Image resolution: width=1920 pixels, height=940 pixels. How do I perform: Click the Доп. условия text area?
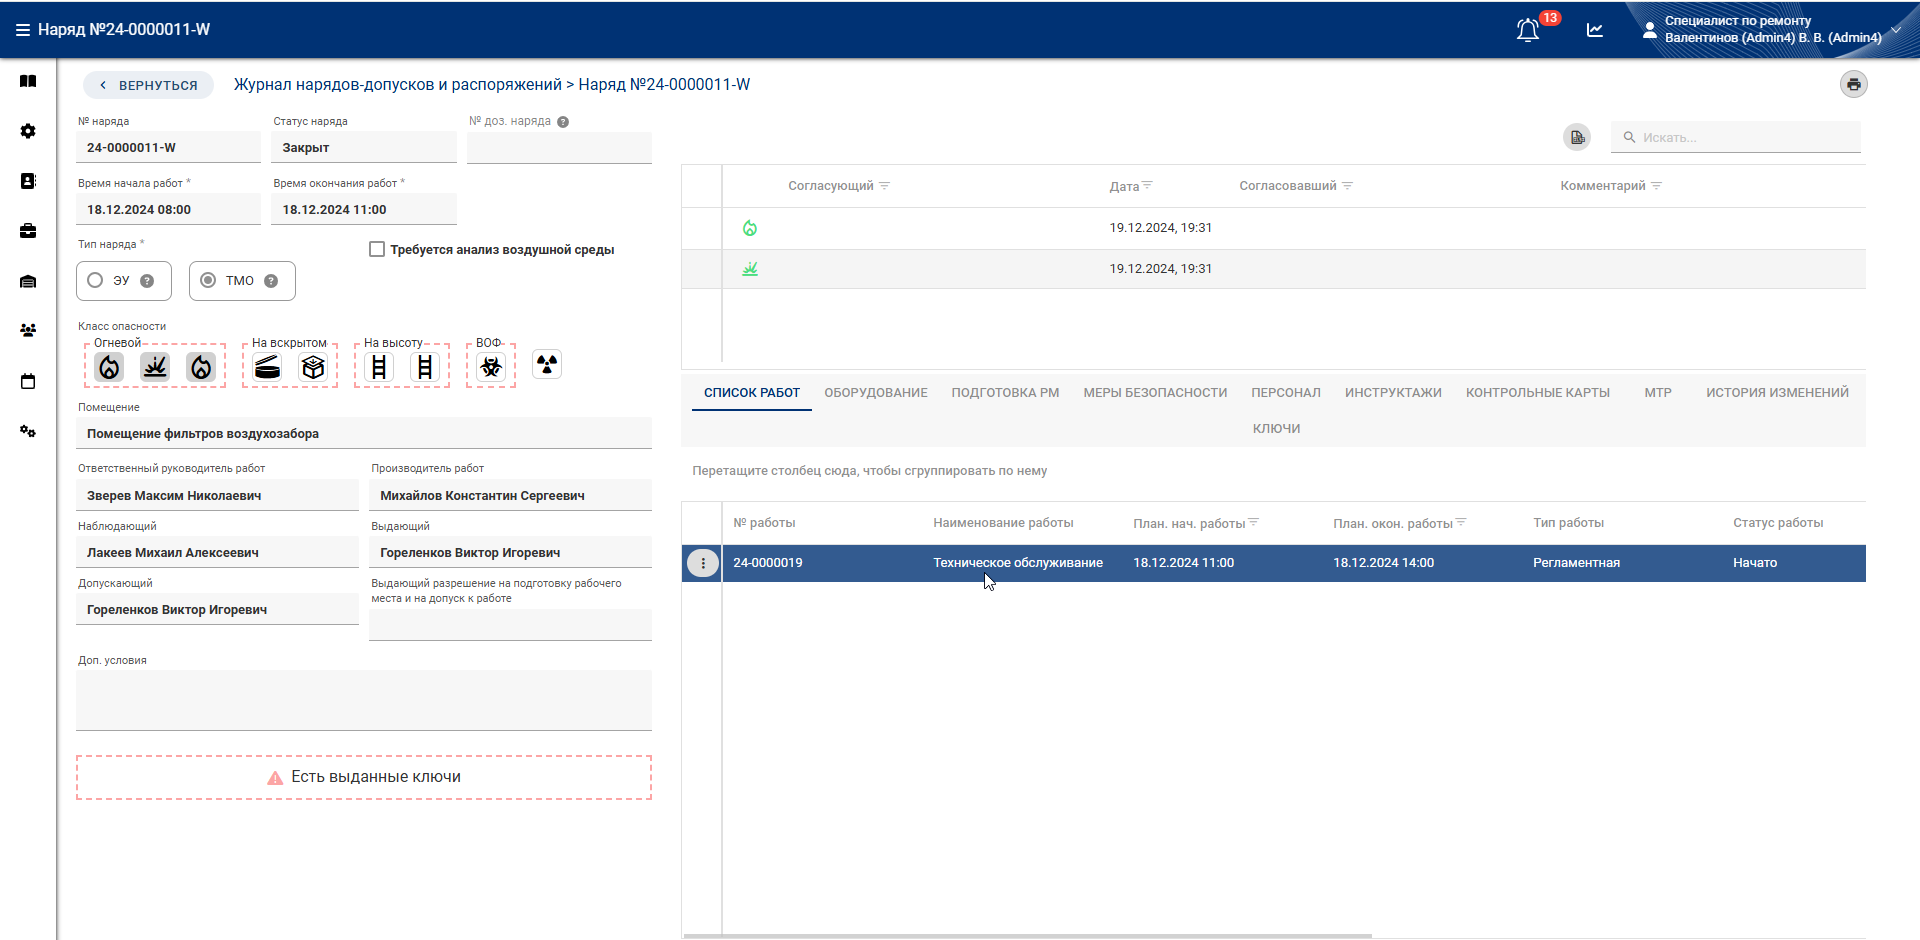pyautogui.click(x=364, y=700)
